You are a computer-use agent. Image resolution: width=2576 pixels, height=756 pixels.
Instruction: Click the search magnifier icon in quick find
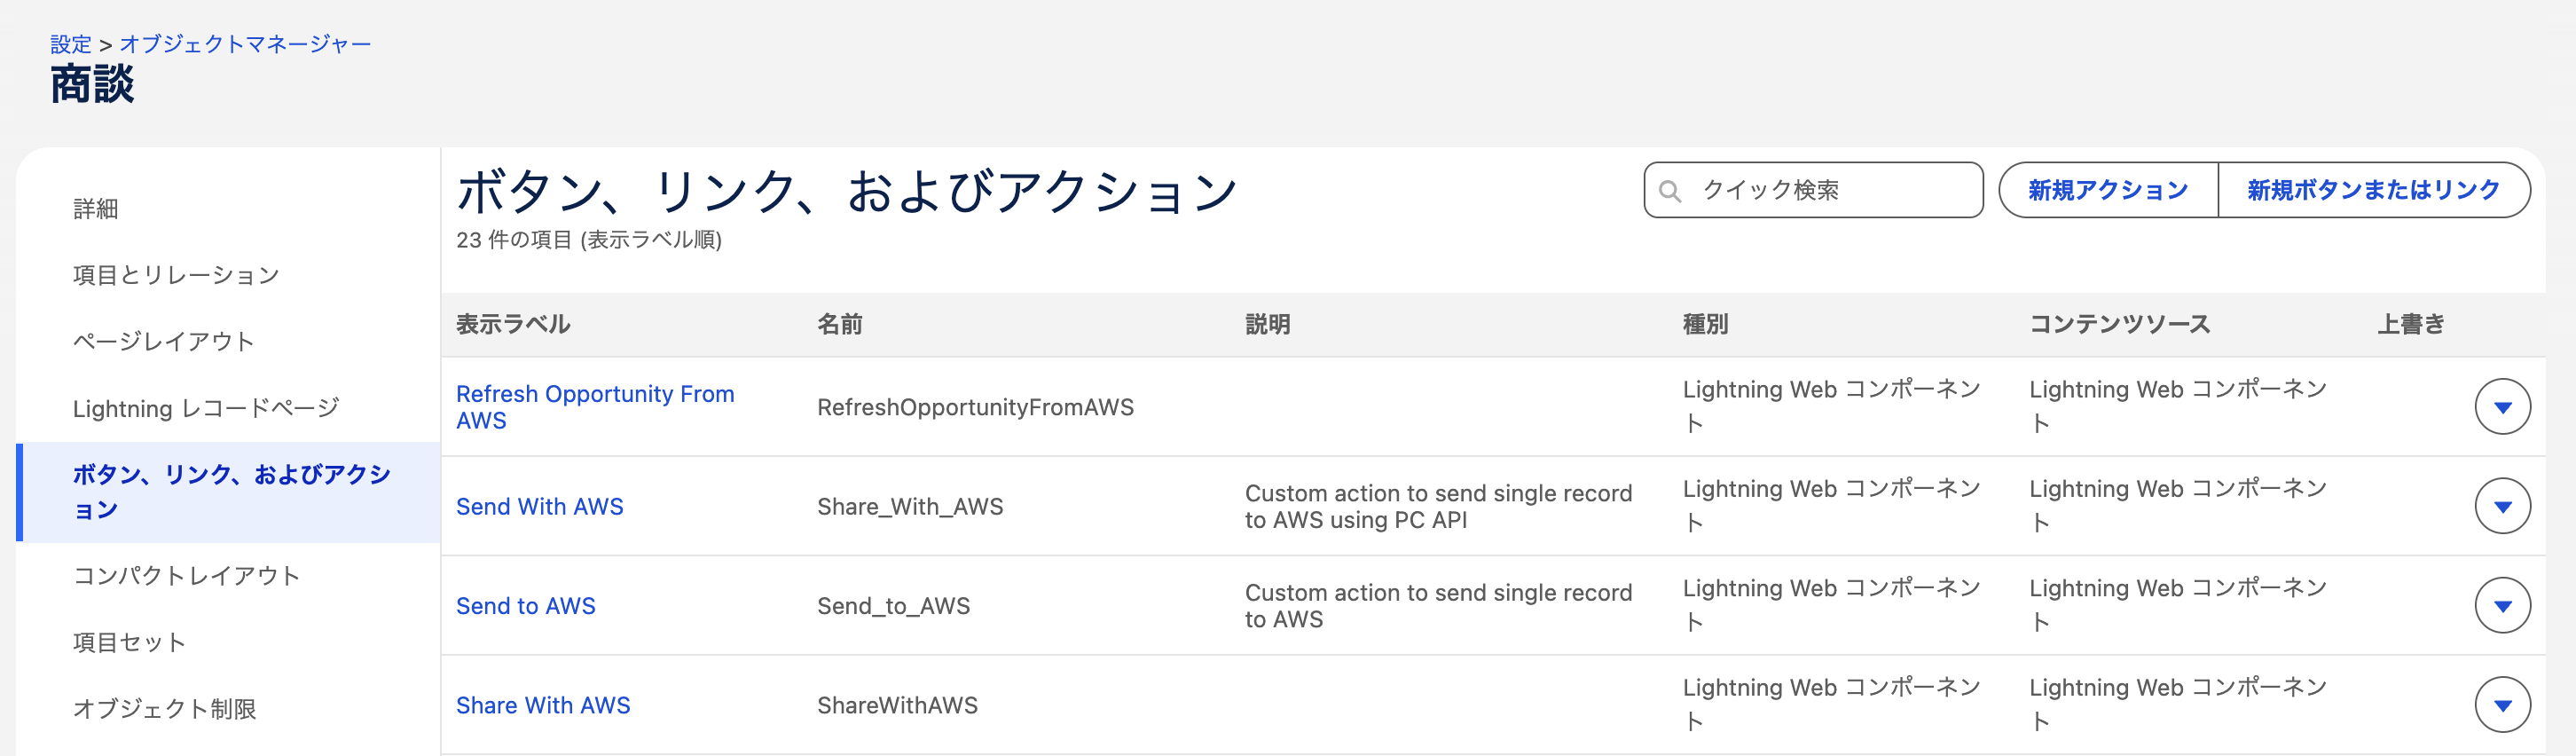[x=1669, y=190]
